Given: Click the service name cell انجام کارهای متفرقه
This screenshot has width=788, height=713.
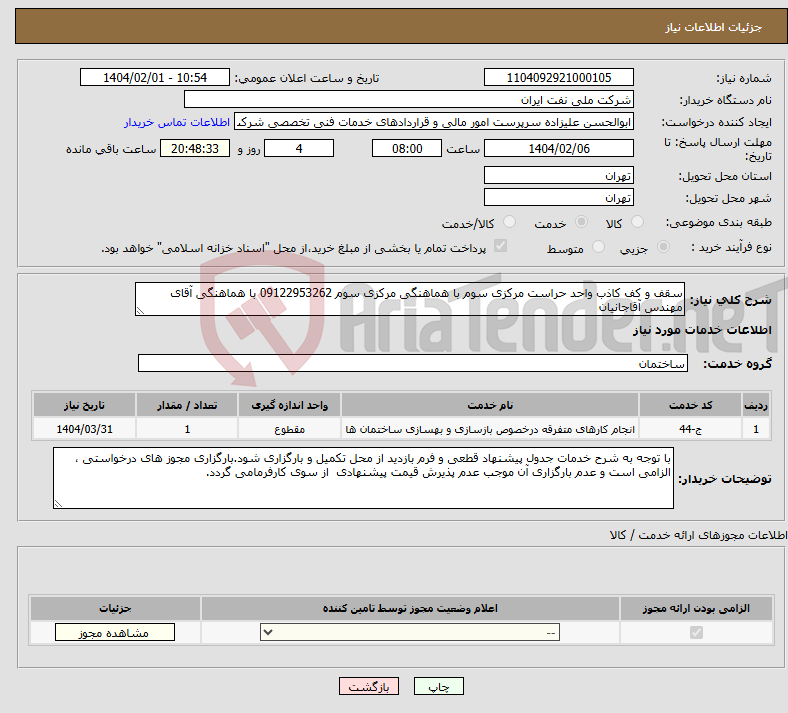Looking at the screenshot, I should pos(490,429).
